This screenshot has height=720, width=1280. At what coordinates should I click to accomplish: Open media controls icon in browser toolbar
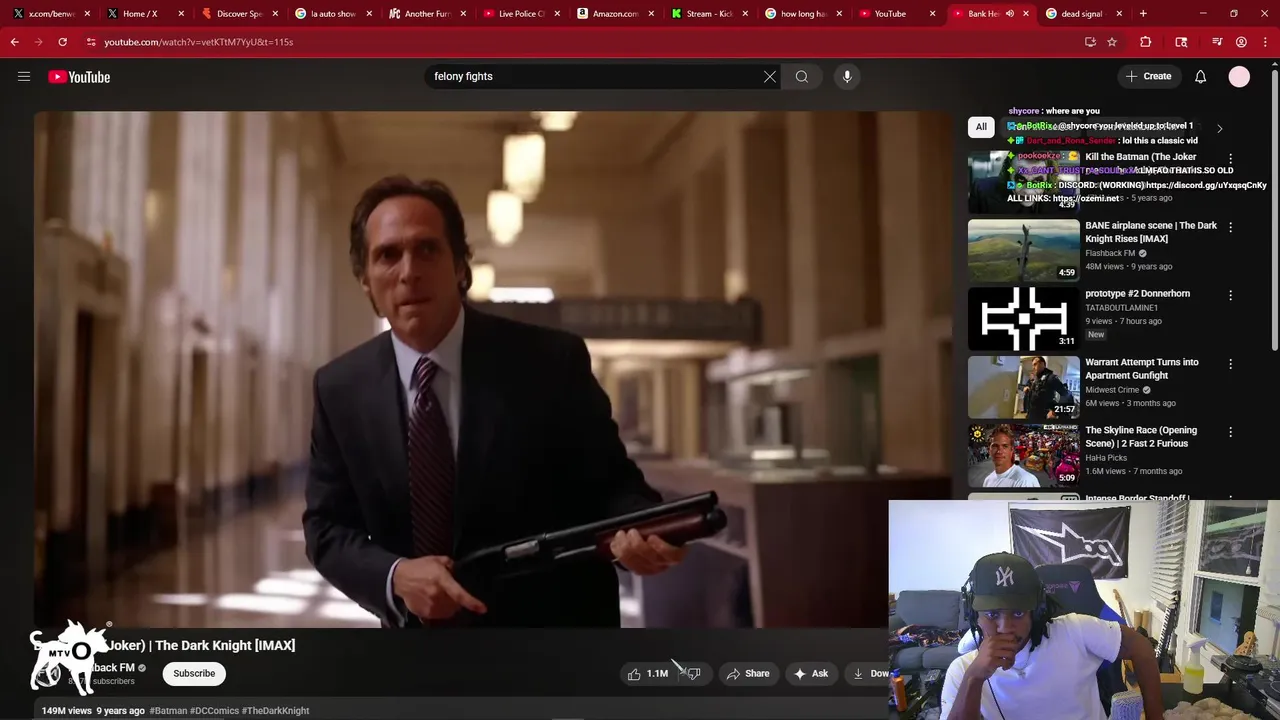1217,42
